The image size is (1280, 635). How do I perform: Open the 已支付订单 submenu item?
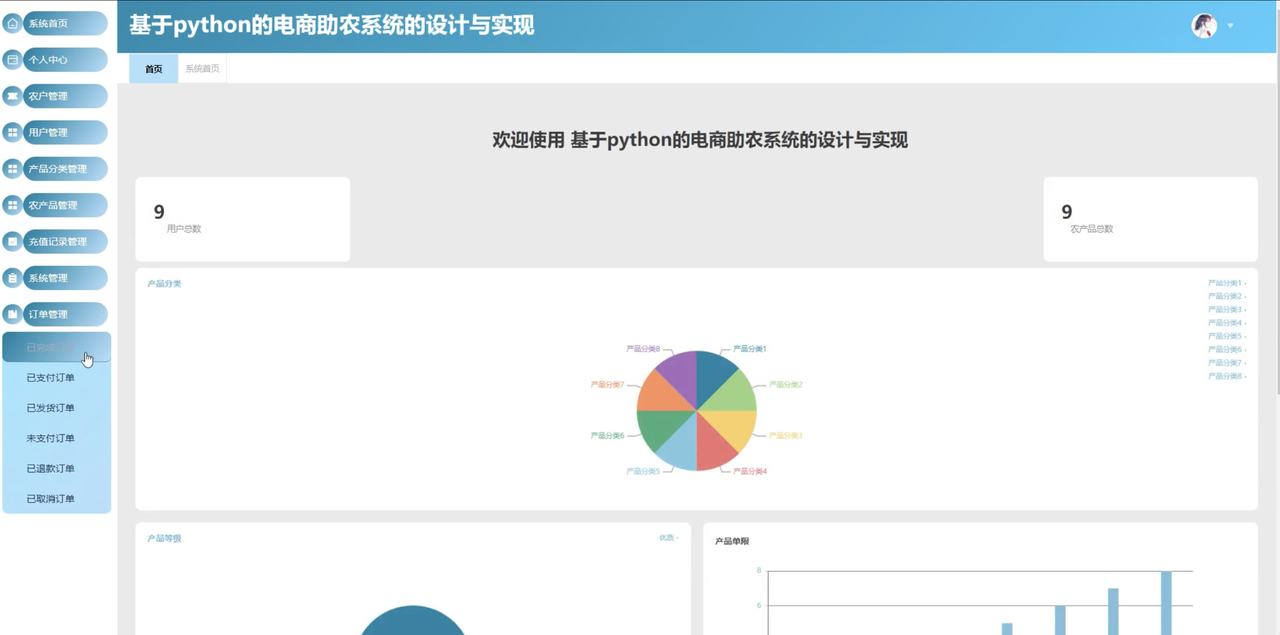pos(56,378)
